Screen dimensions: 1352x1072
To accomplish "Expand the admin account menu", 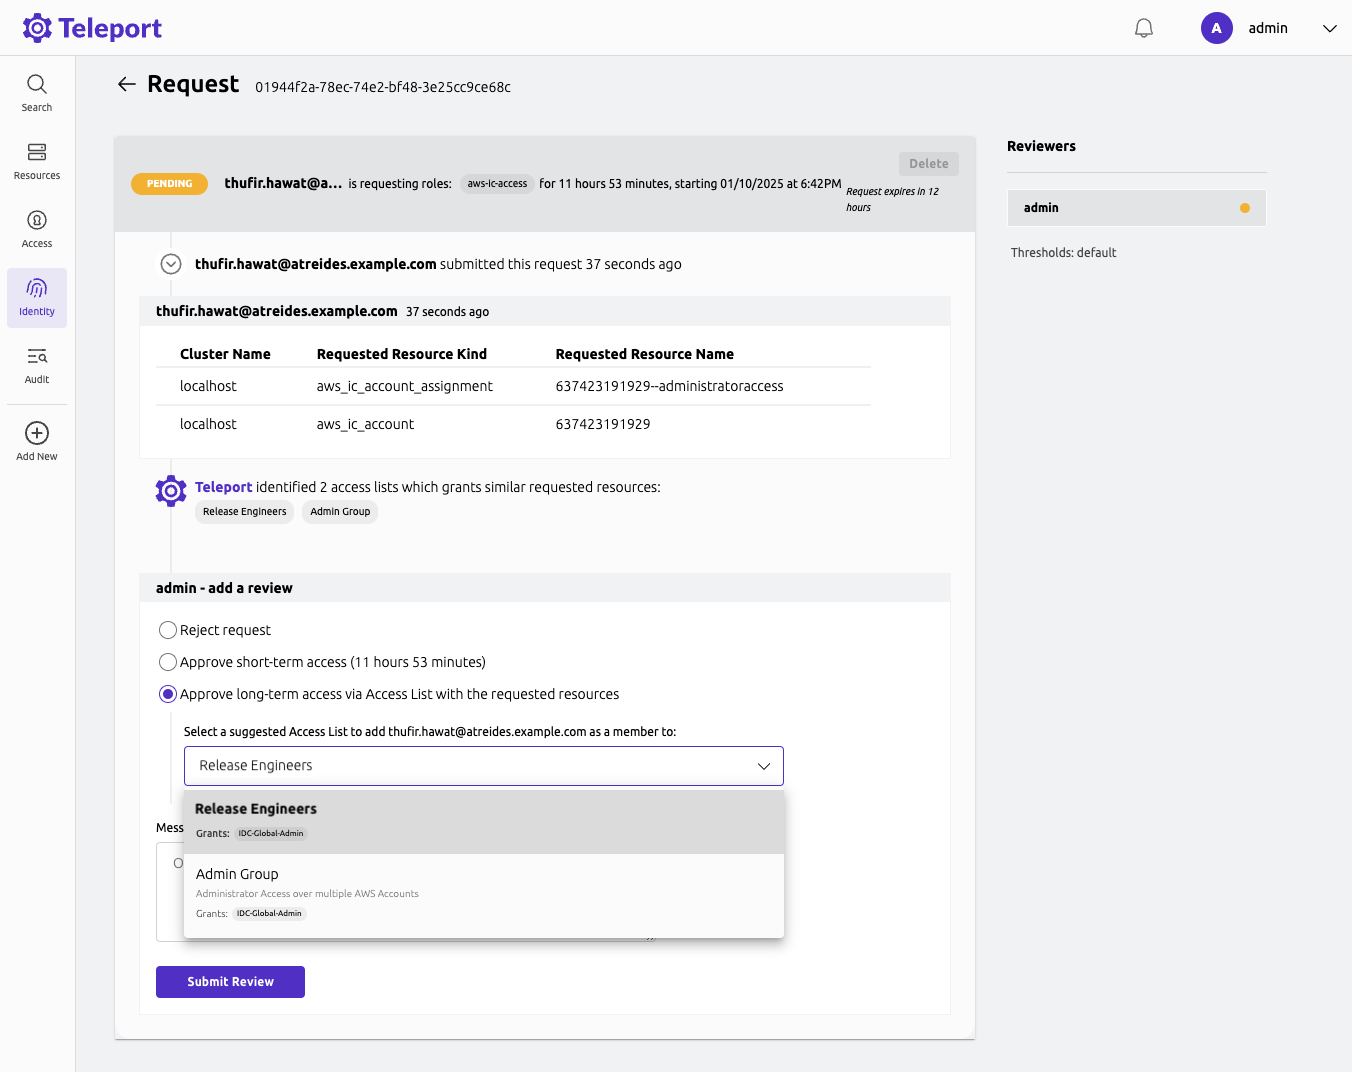I will click(1330, 28).
